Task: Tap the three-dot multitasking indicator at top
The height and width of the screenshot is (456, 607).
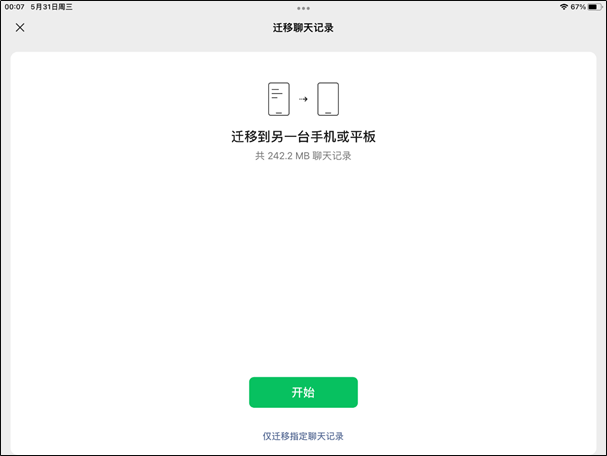Action: [303, 8]
